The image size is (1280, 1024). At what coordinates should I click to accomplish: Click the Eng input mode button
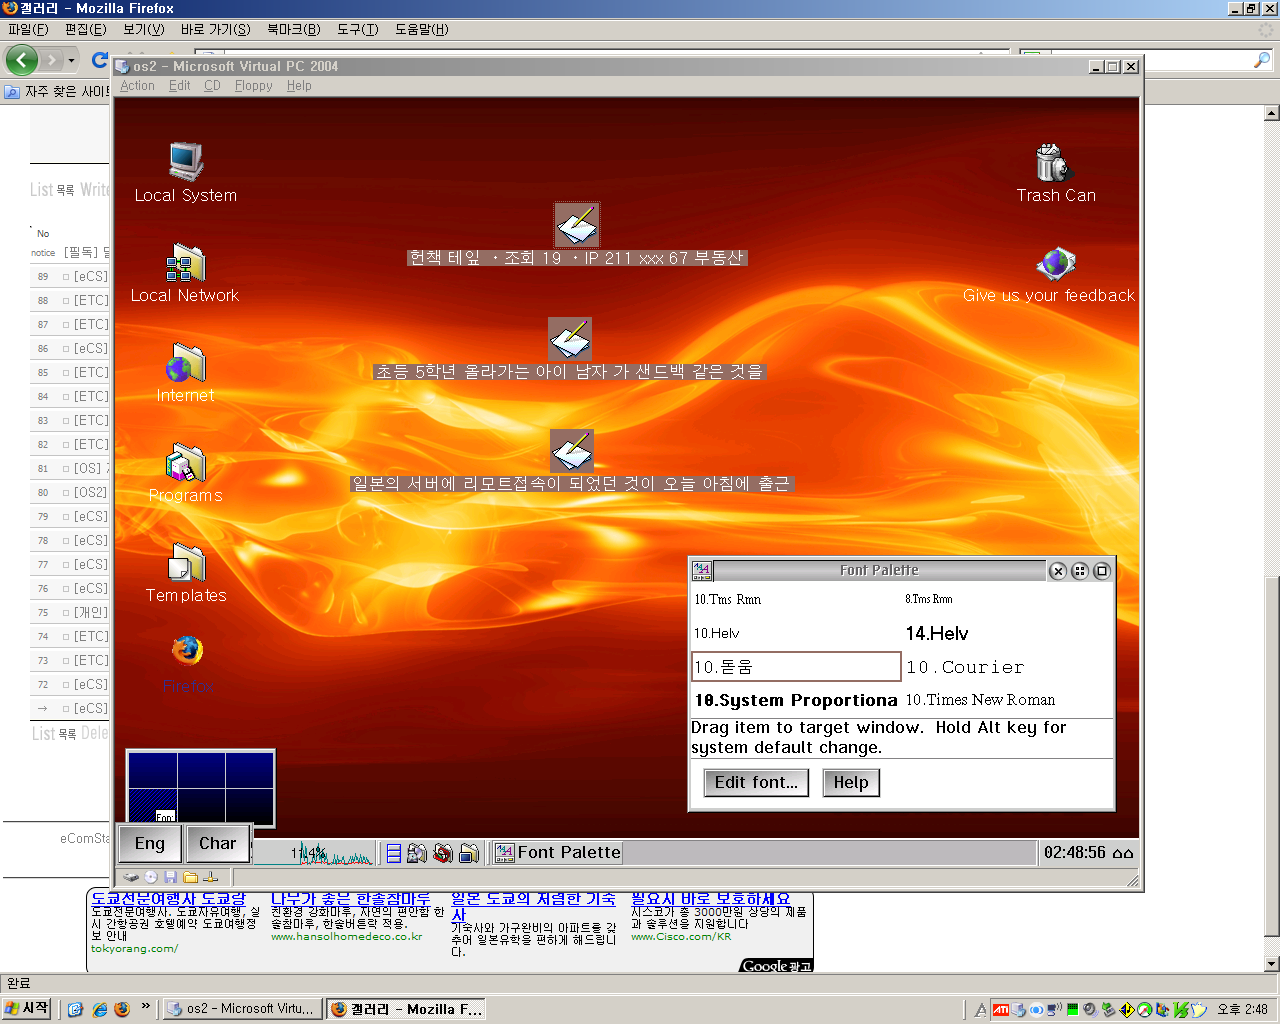point(150,843)
